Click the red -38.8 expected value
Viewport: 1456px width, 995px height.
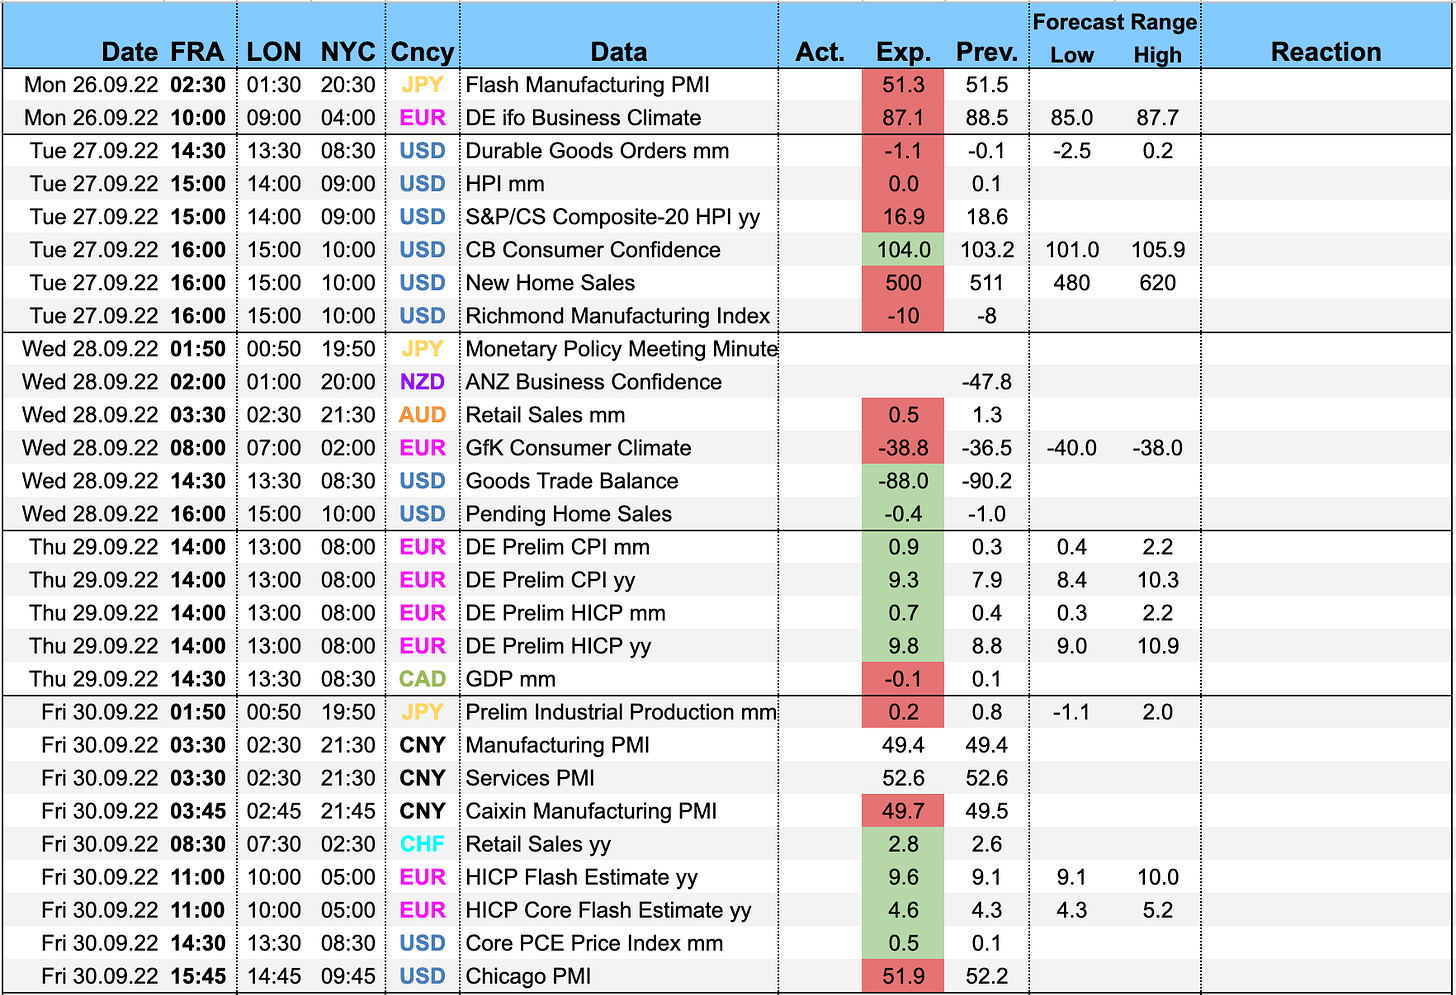click(903, 448)
